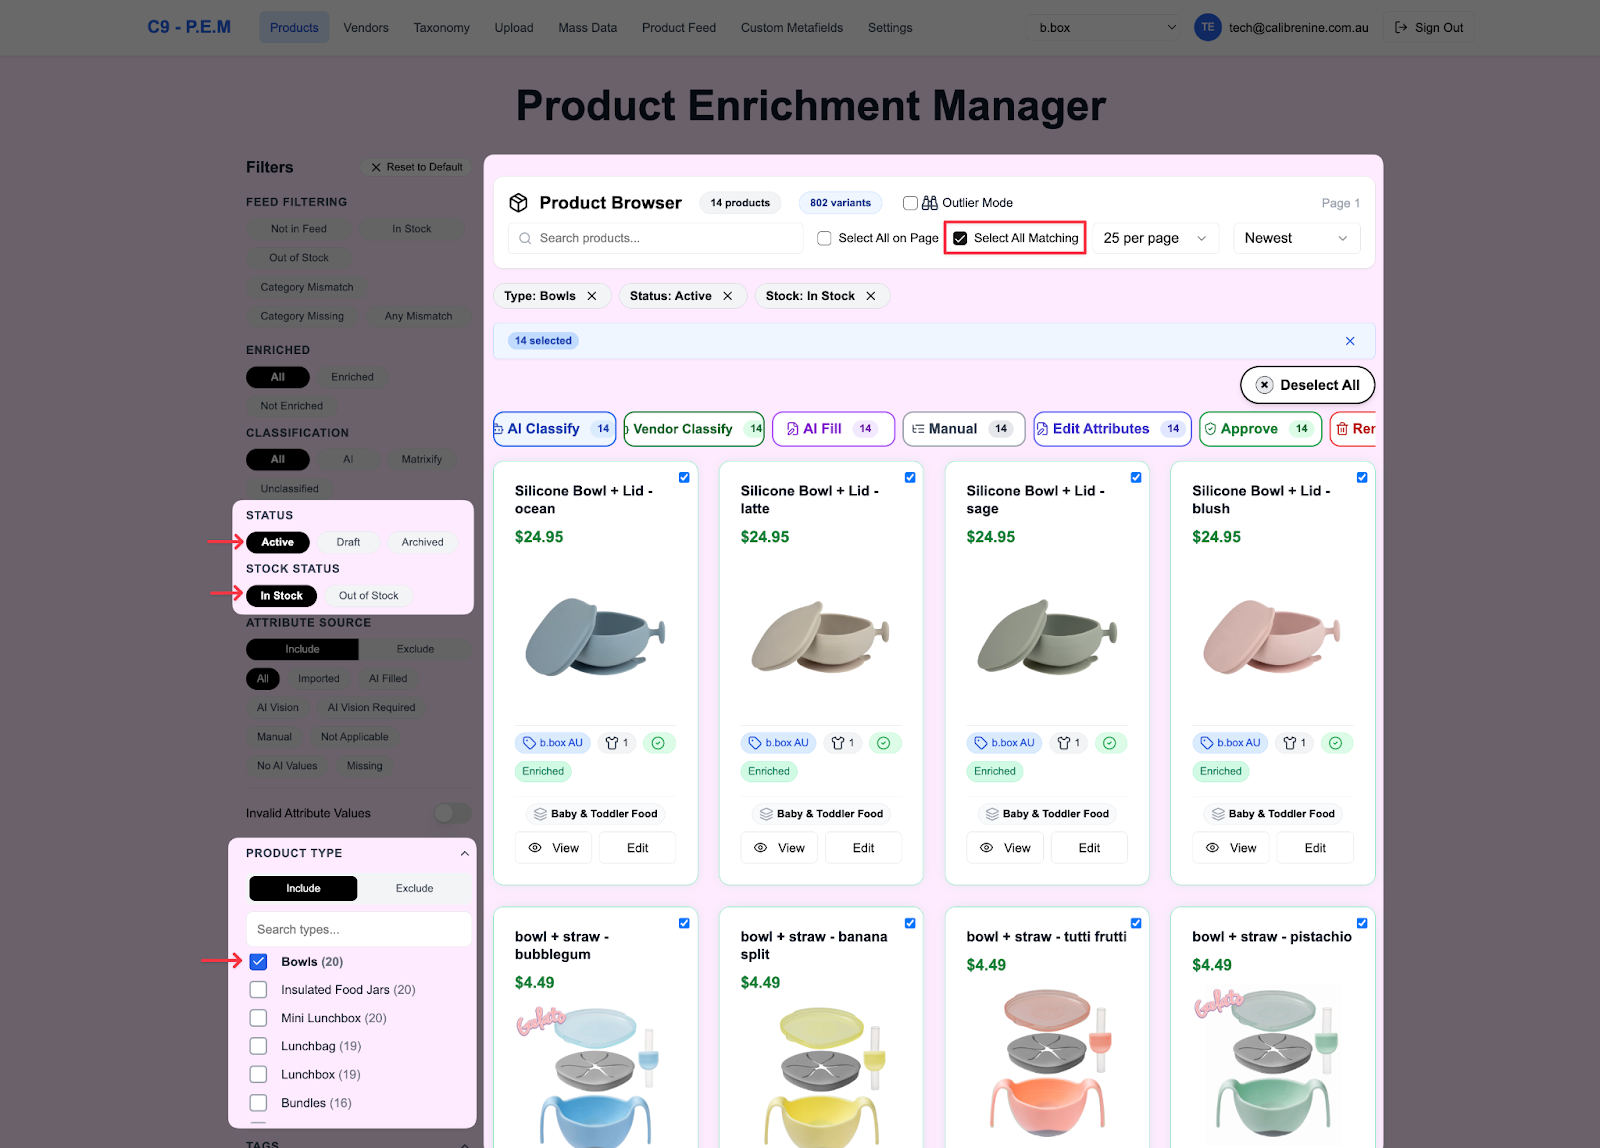Click the green check icon on Silicone Bowl latte

[x=884, y=743]
